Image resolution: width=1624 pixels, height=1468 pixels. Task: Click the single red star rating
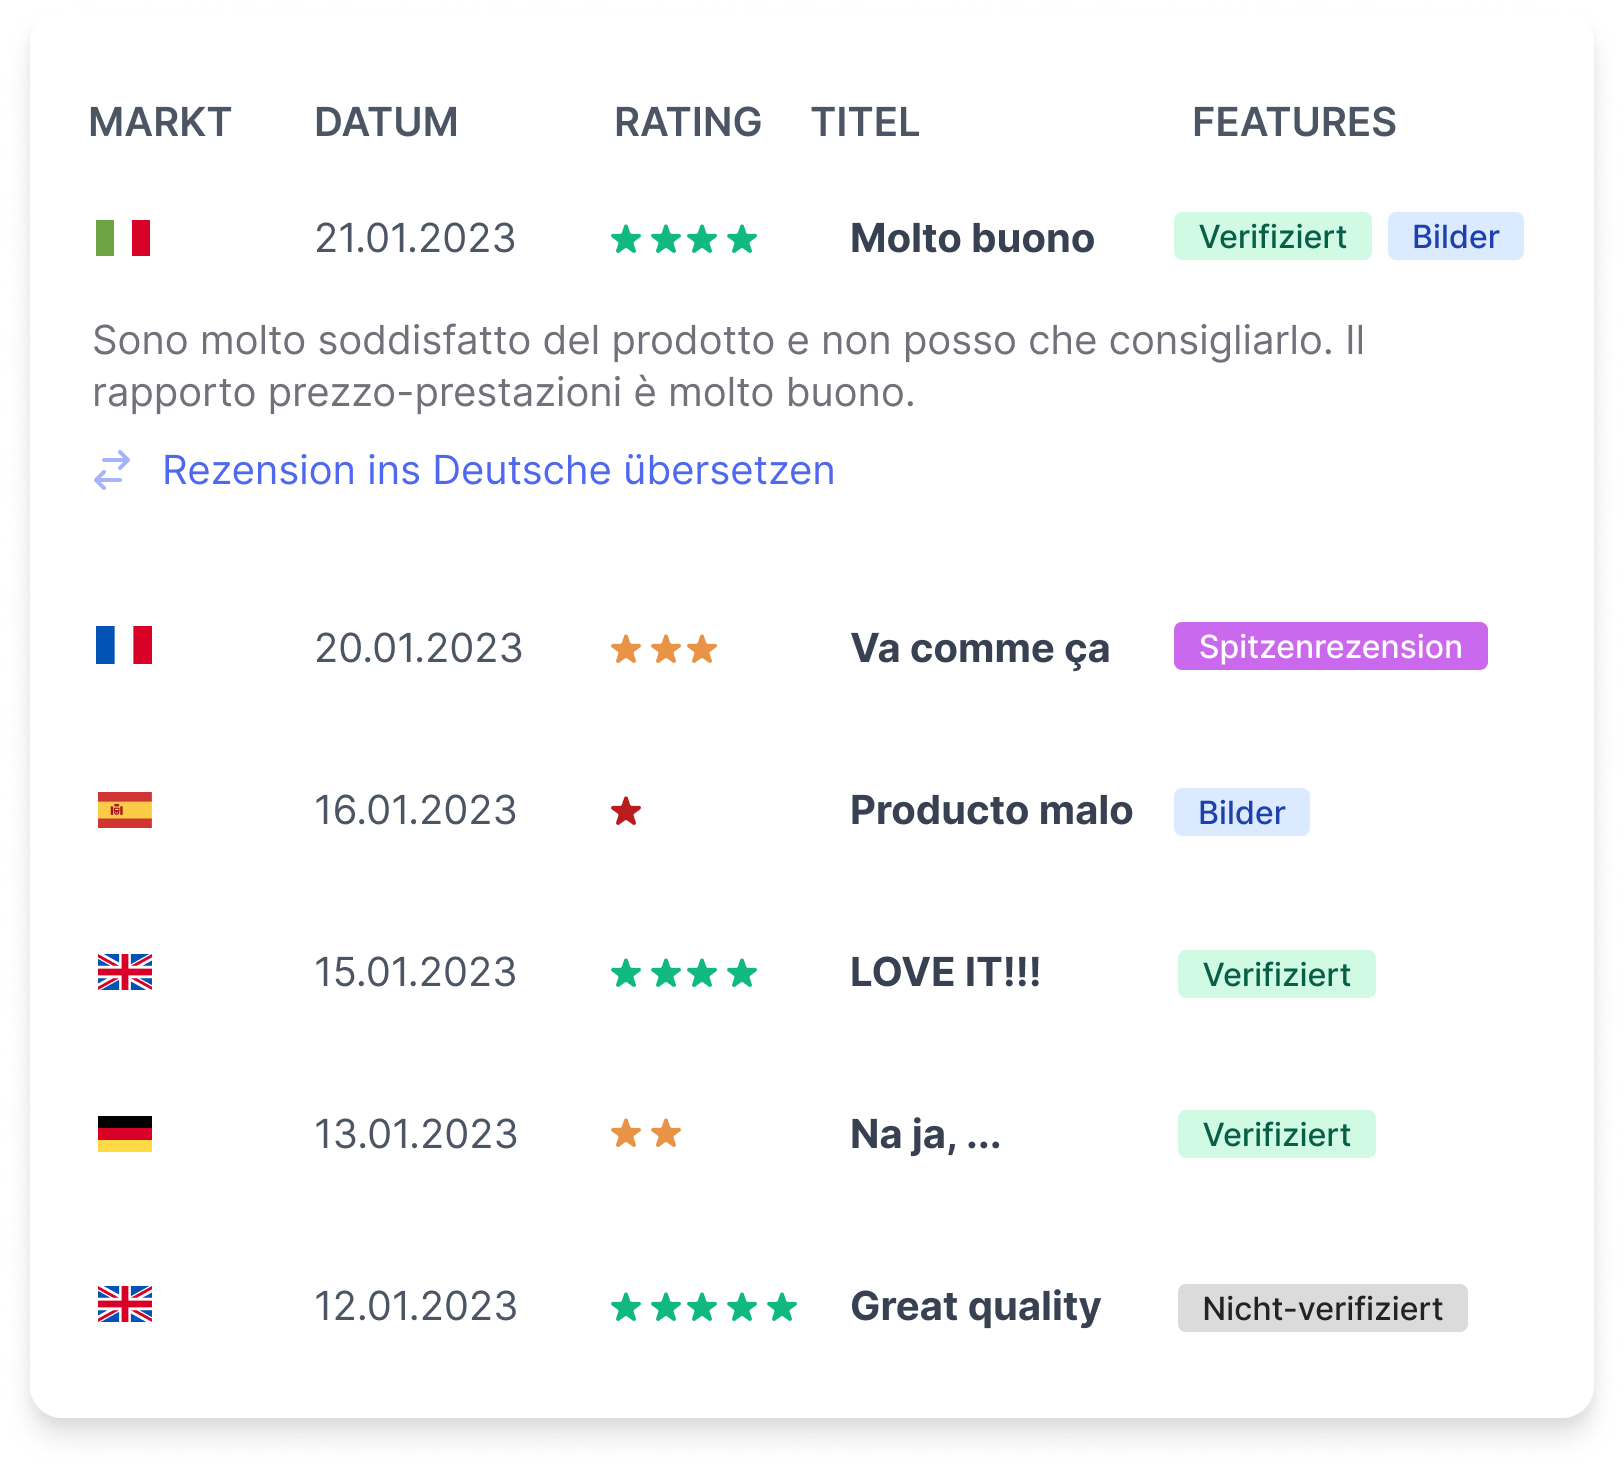(x=626, y=811)
